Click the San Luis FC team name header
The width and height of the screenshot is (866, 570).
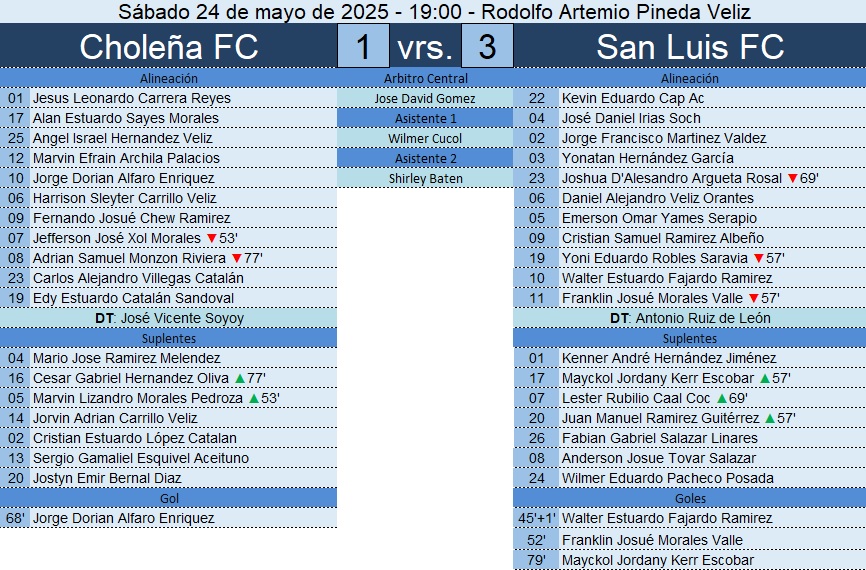pyautogui.click(x=690, y=47)
